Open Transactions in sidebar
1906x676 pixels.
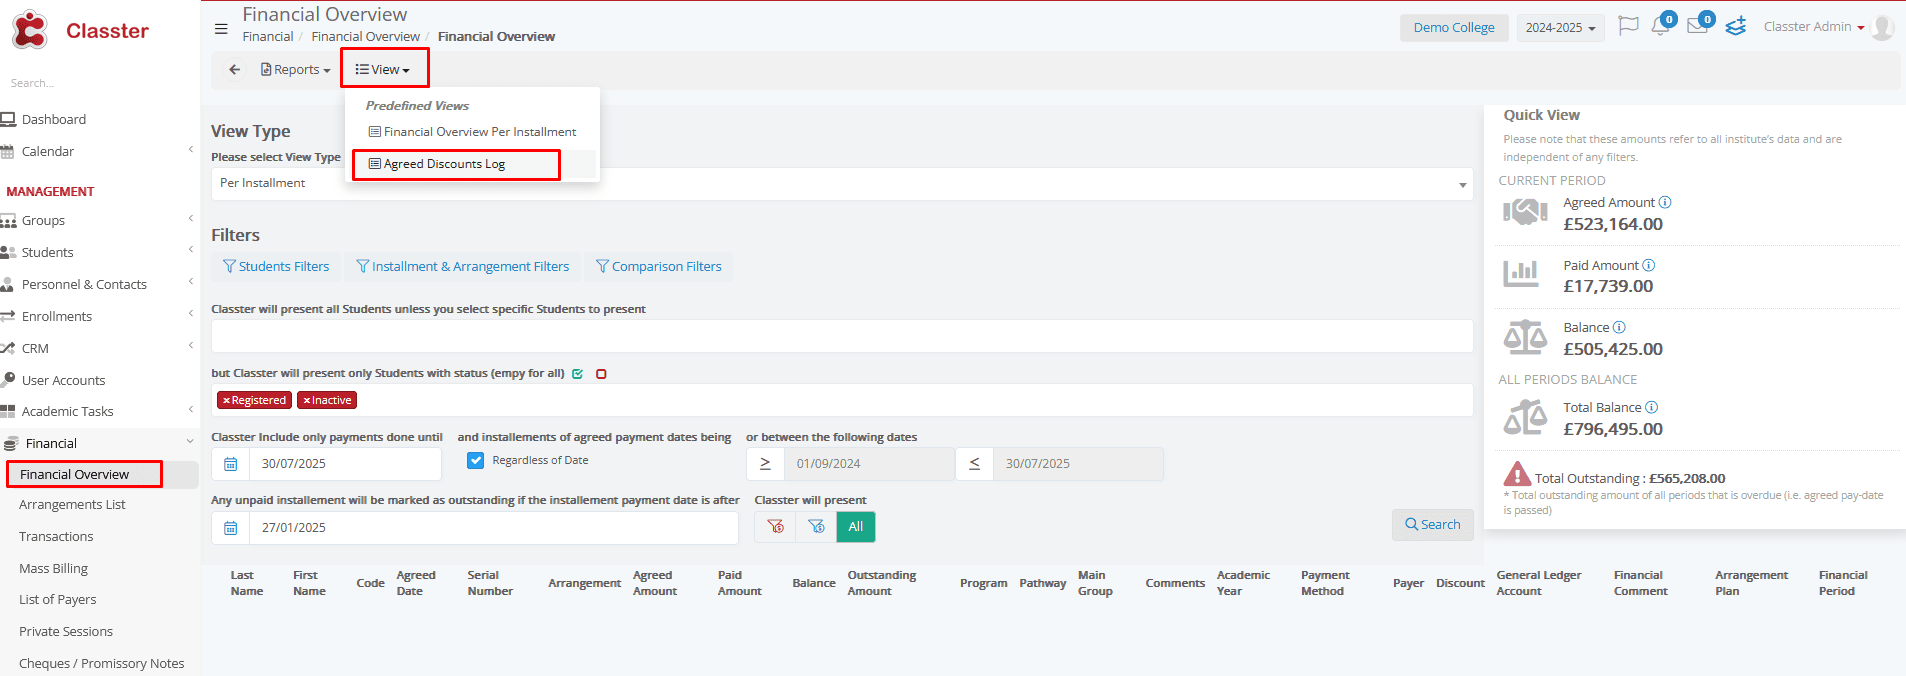(x=56, y=537)
